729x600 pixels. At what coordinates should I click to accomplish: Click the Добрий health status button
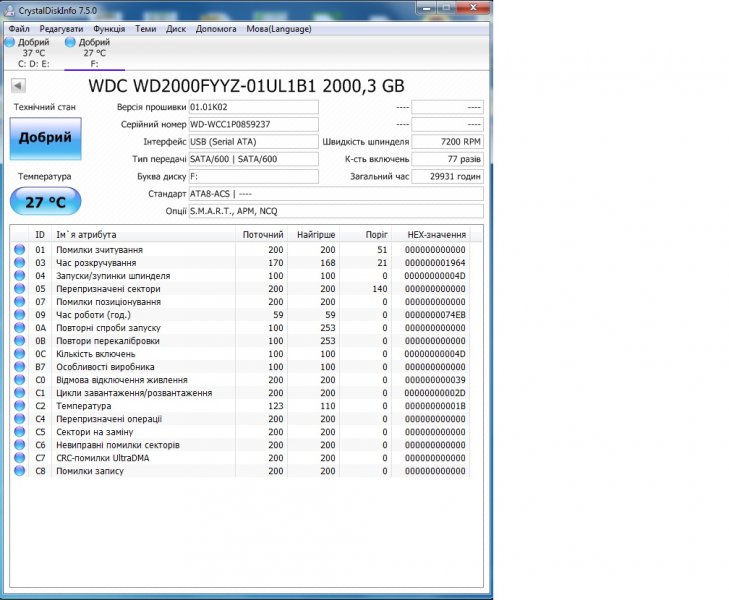(x=45, y=138)
